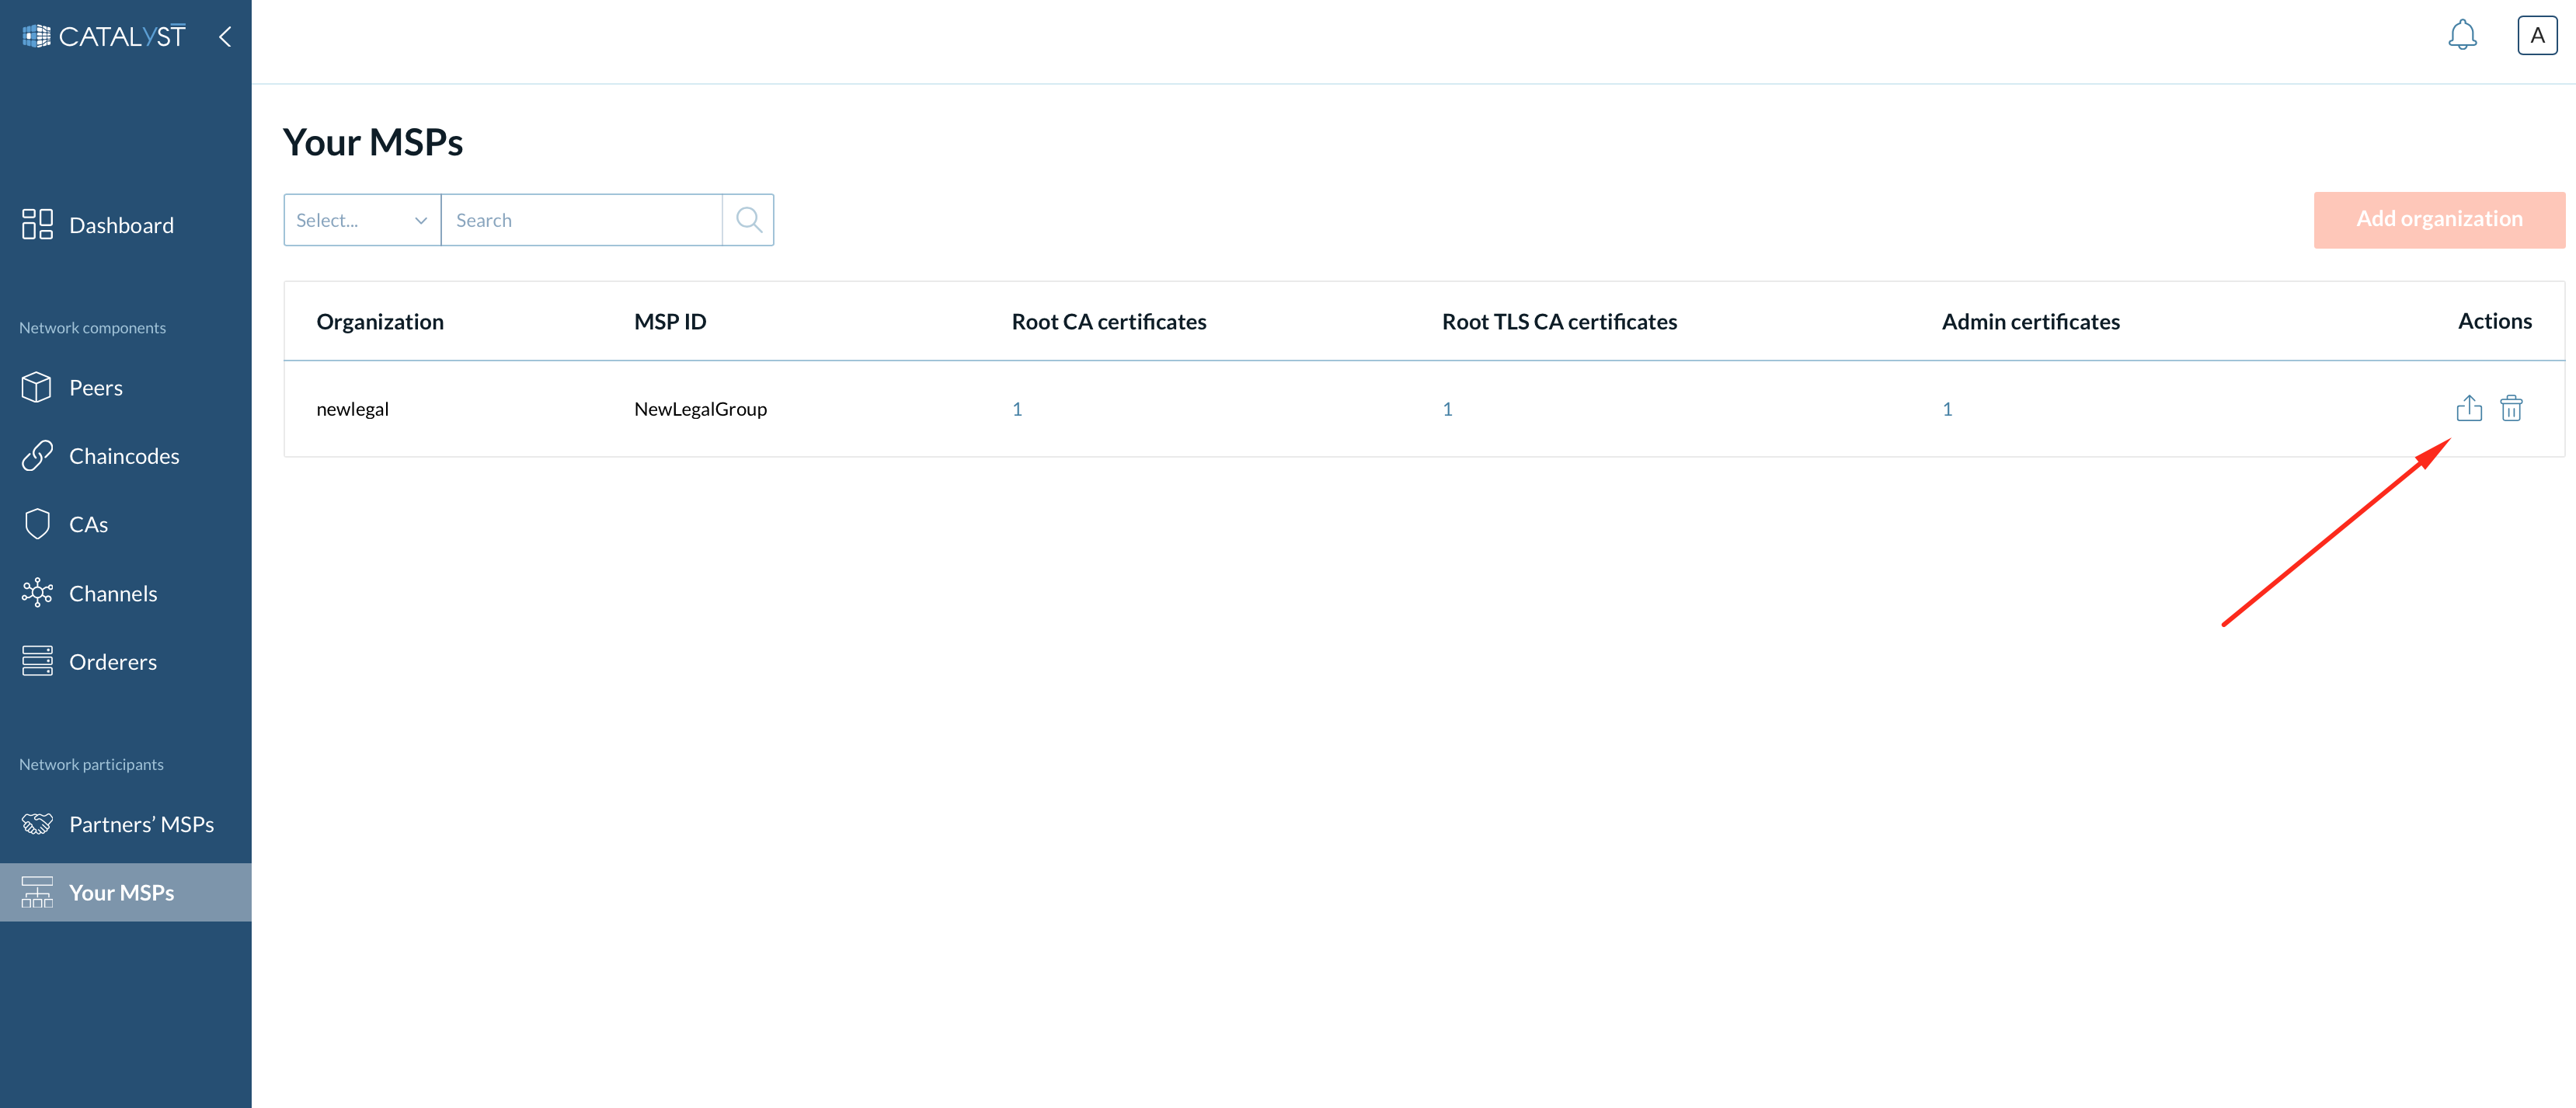Image resolution: width=2576 pixels, height=1108 pixels.
Task: Open the notifications bell
Action: (2463, 35)
